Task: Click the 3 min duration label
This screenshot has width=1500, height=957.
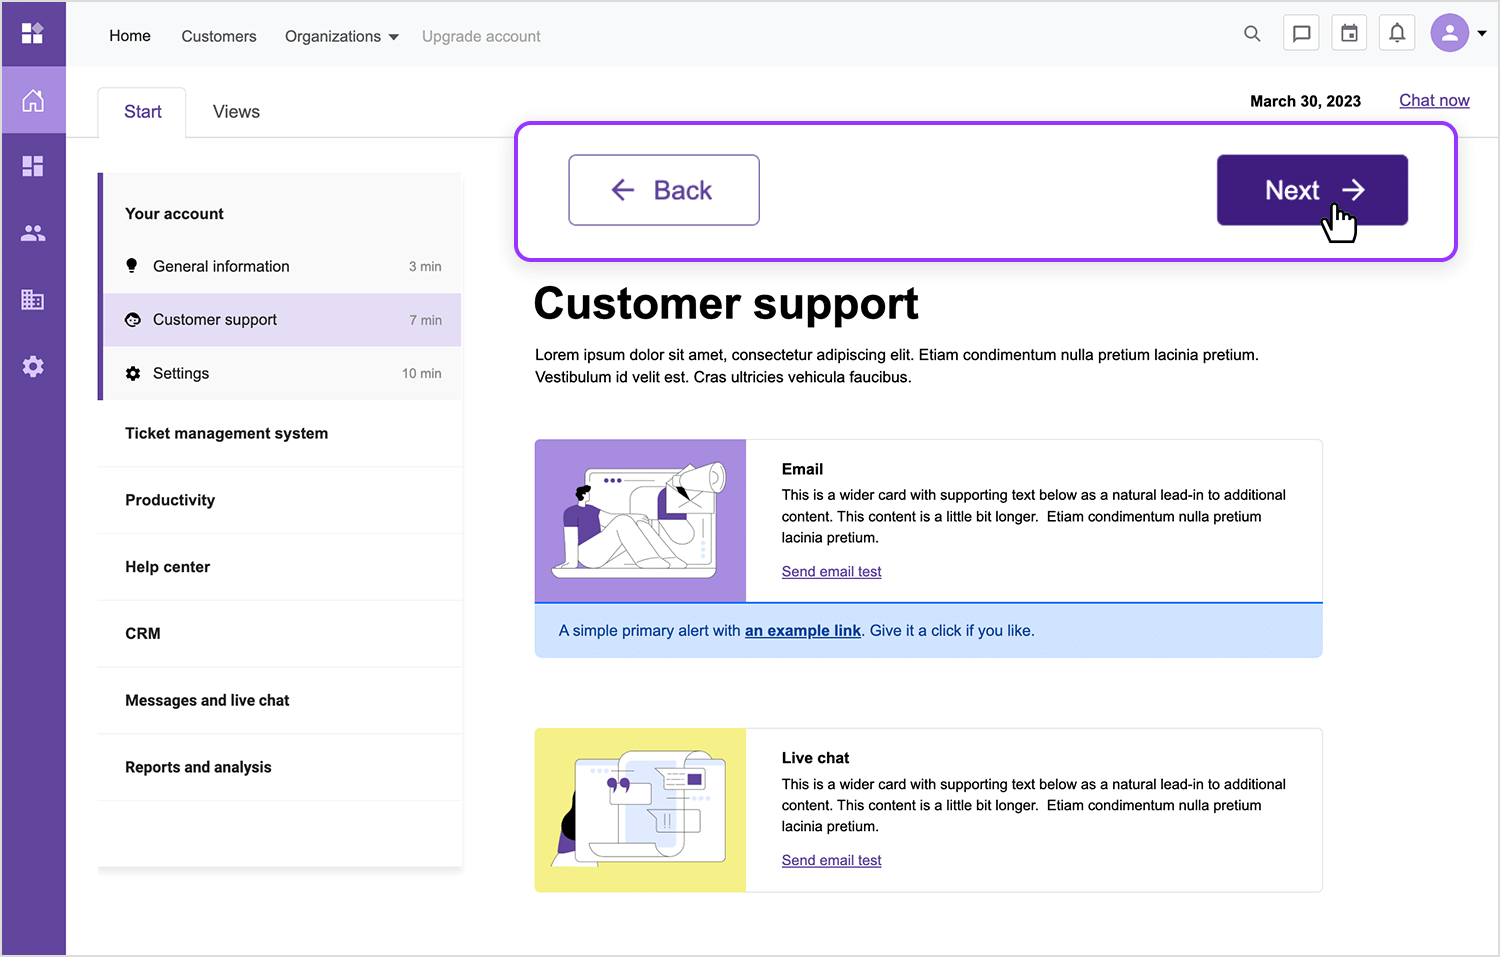Action: click(425, 267)
